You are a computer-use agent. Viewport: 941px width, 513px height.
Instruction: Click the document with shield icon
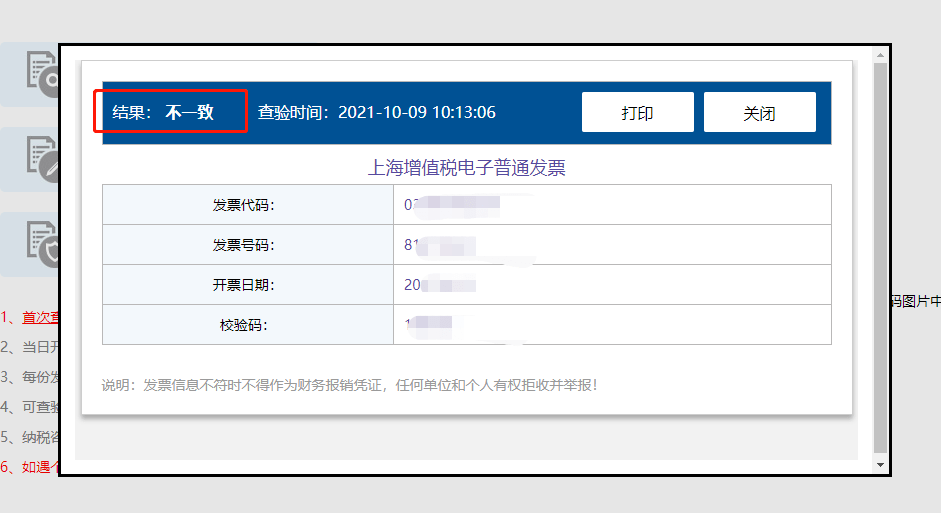pyautogui.click(x=42, y=244)
